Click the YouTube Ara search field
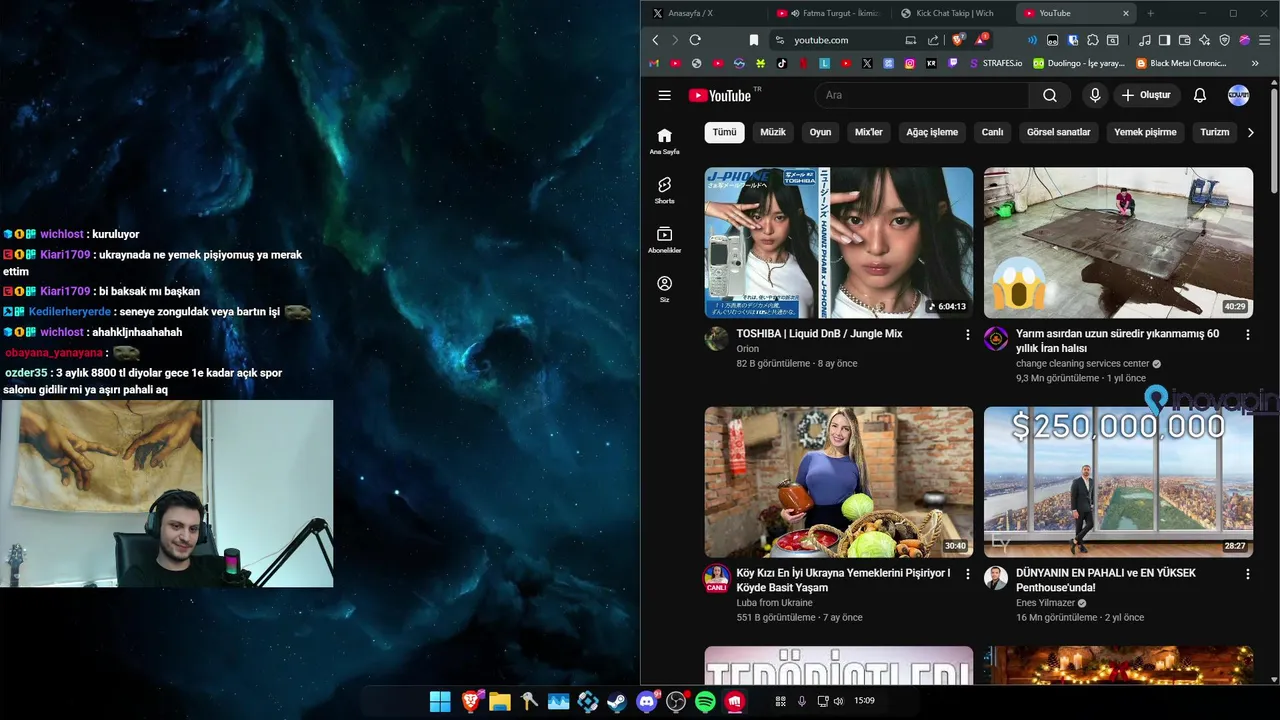The height and width of the screenshot is (720, 1280). pyautogui.click(x=922, y=96)
